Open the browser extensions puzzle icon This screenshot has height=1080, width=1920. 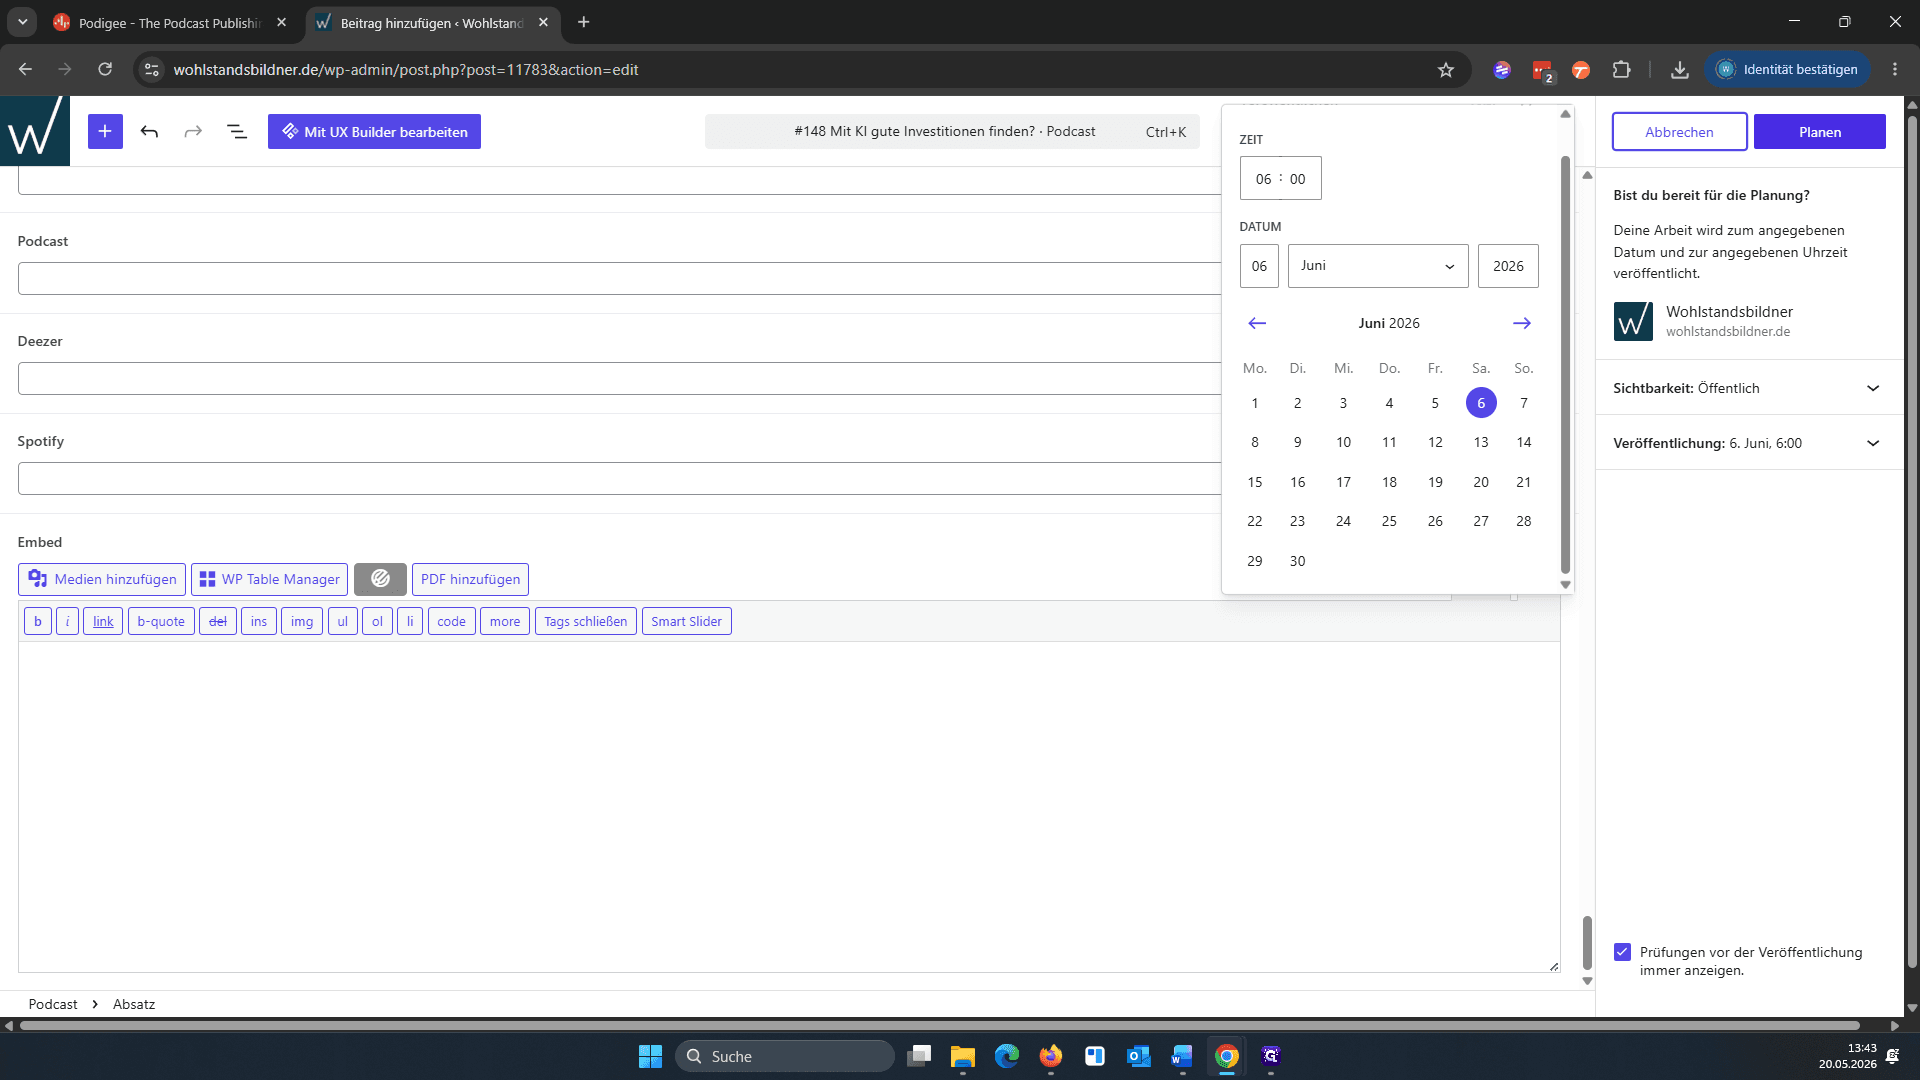tap(1622, 69)
